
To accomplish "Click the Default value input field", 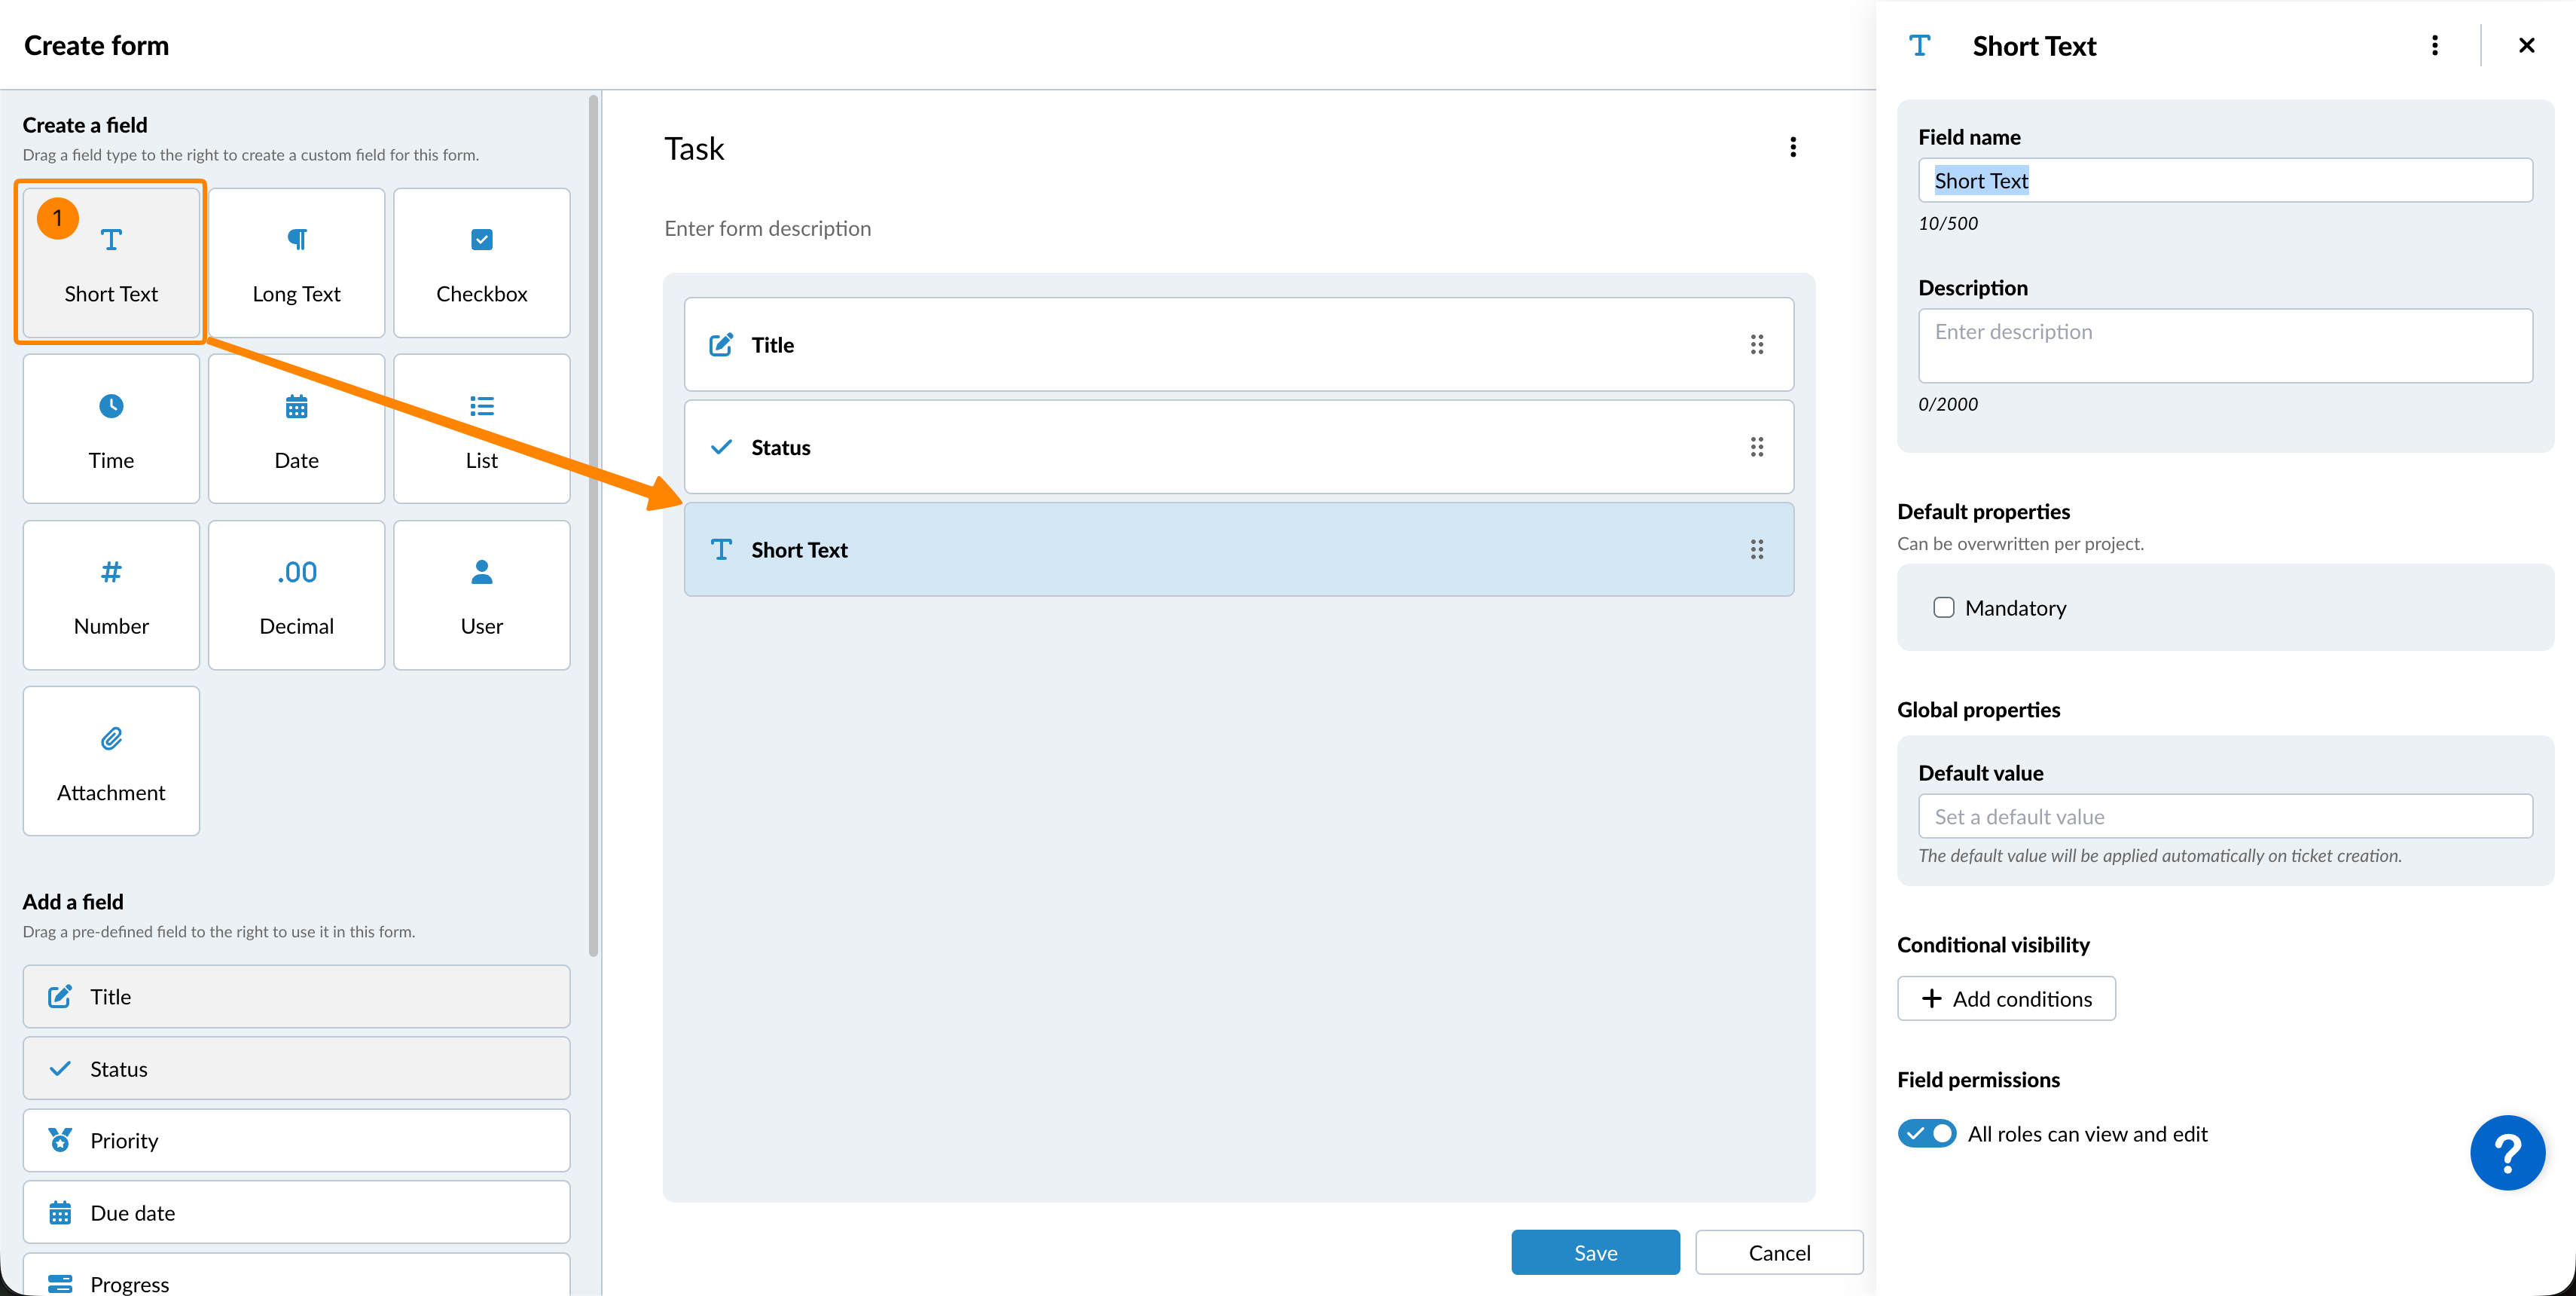I will click(2225, 817).
